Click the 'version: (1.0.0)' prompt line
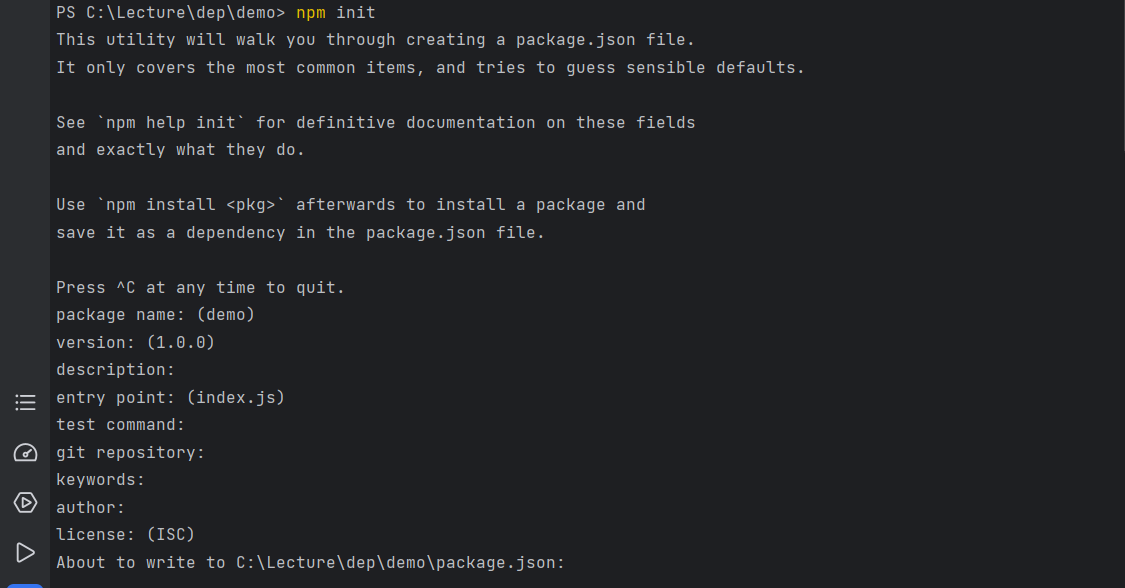 (x=136, y=343)
